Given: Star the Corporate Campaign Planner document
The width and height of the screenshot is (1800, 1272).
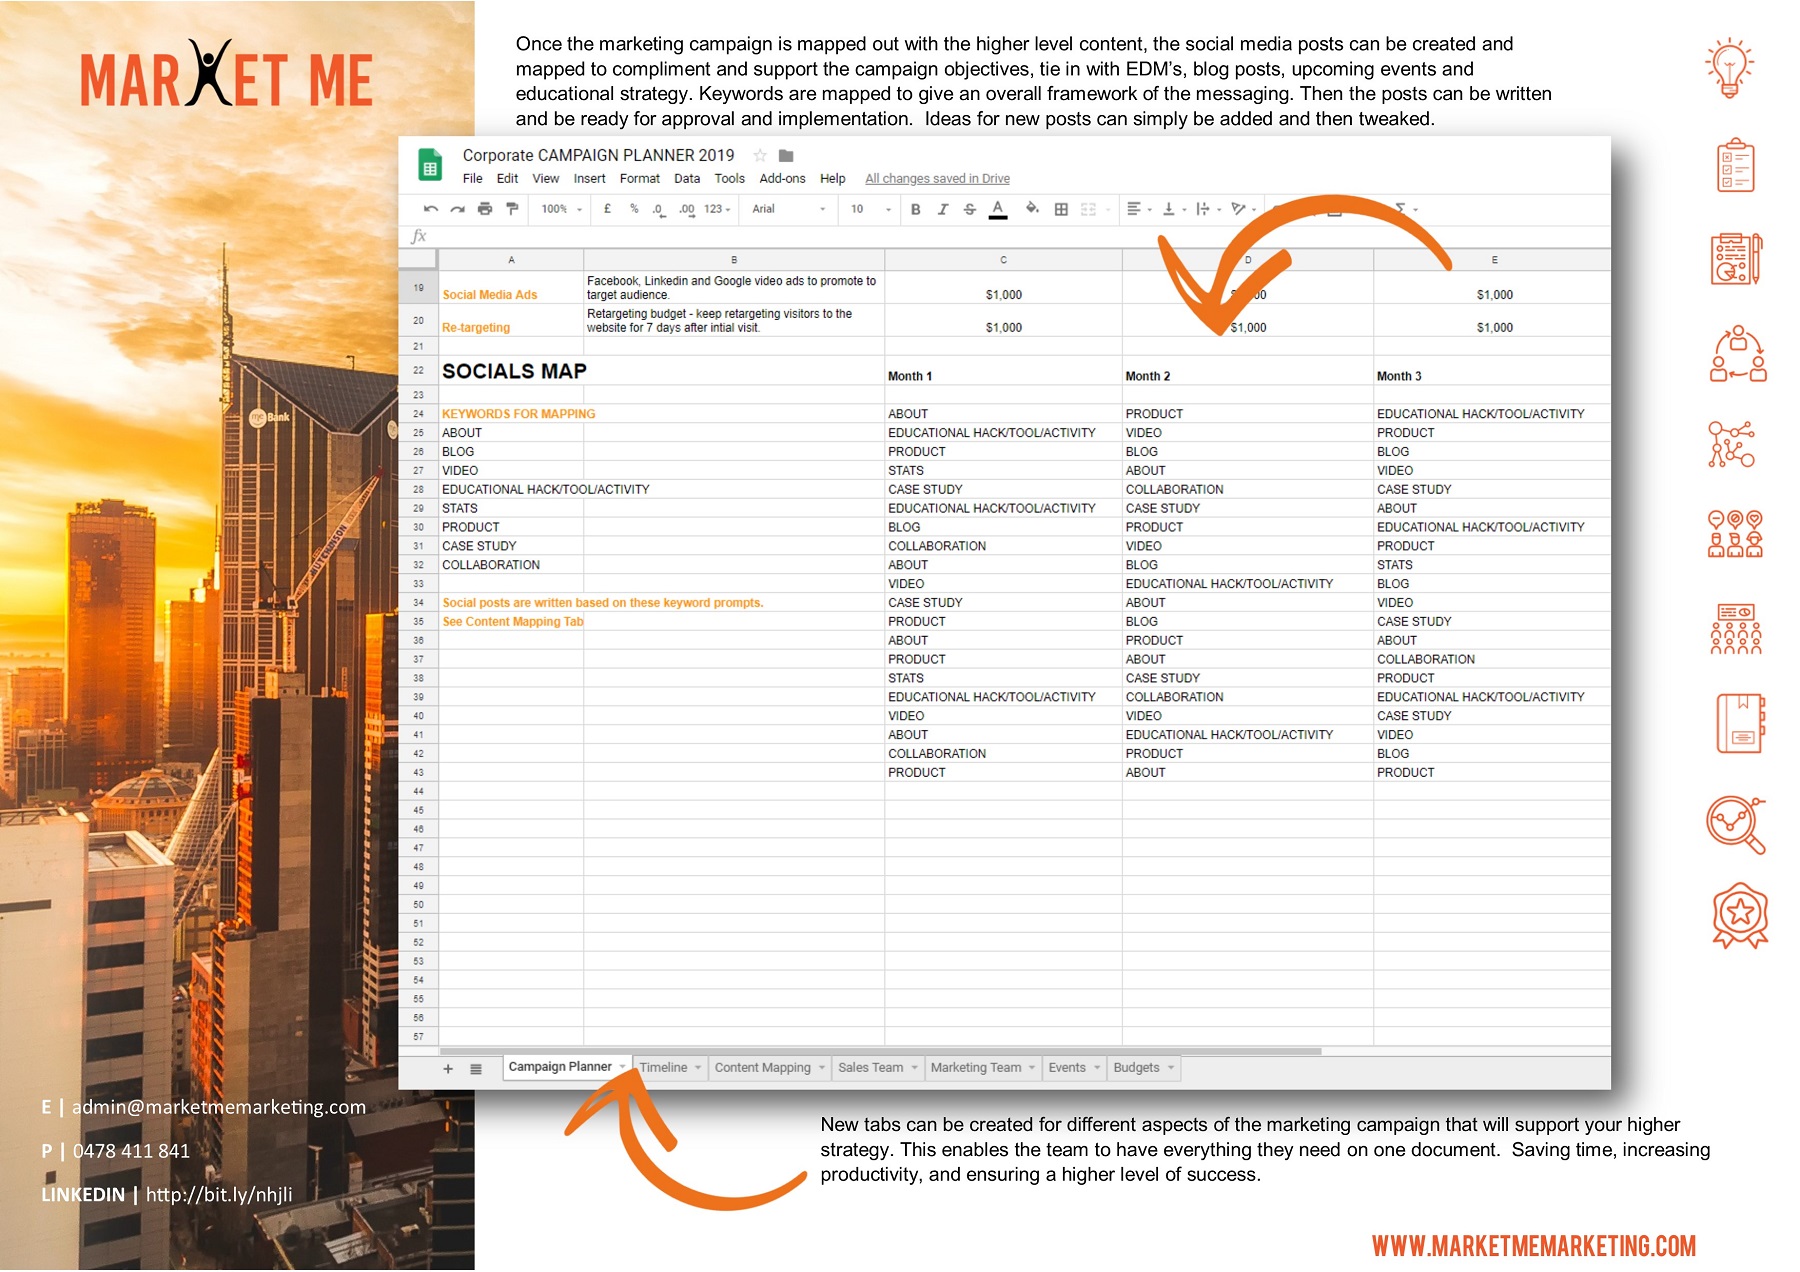Looking at the screenshot, I should pos(760,156).
